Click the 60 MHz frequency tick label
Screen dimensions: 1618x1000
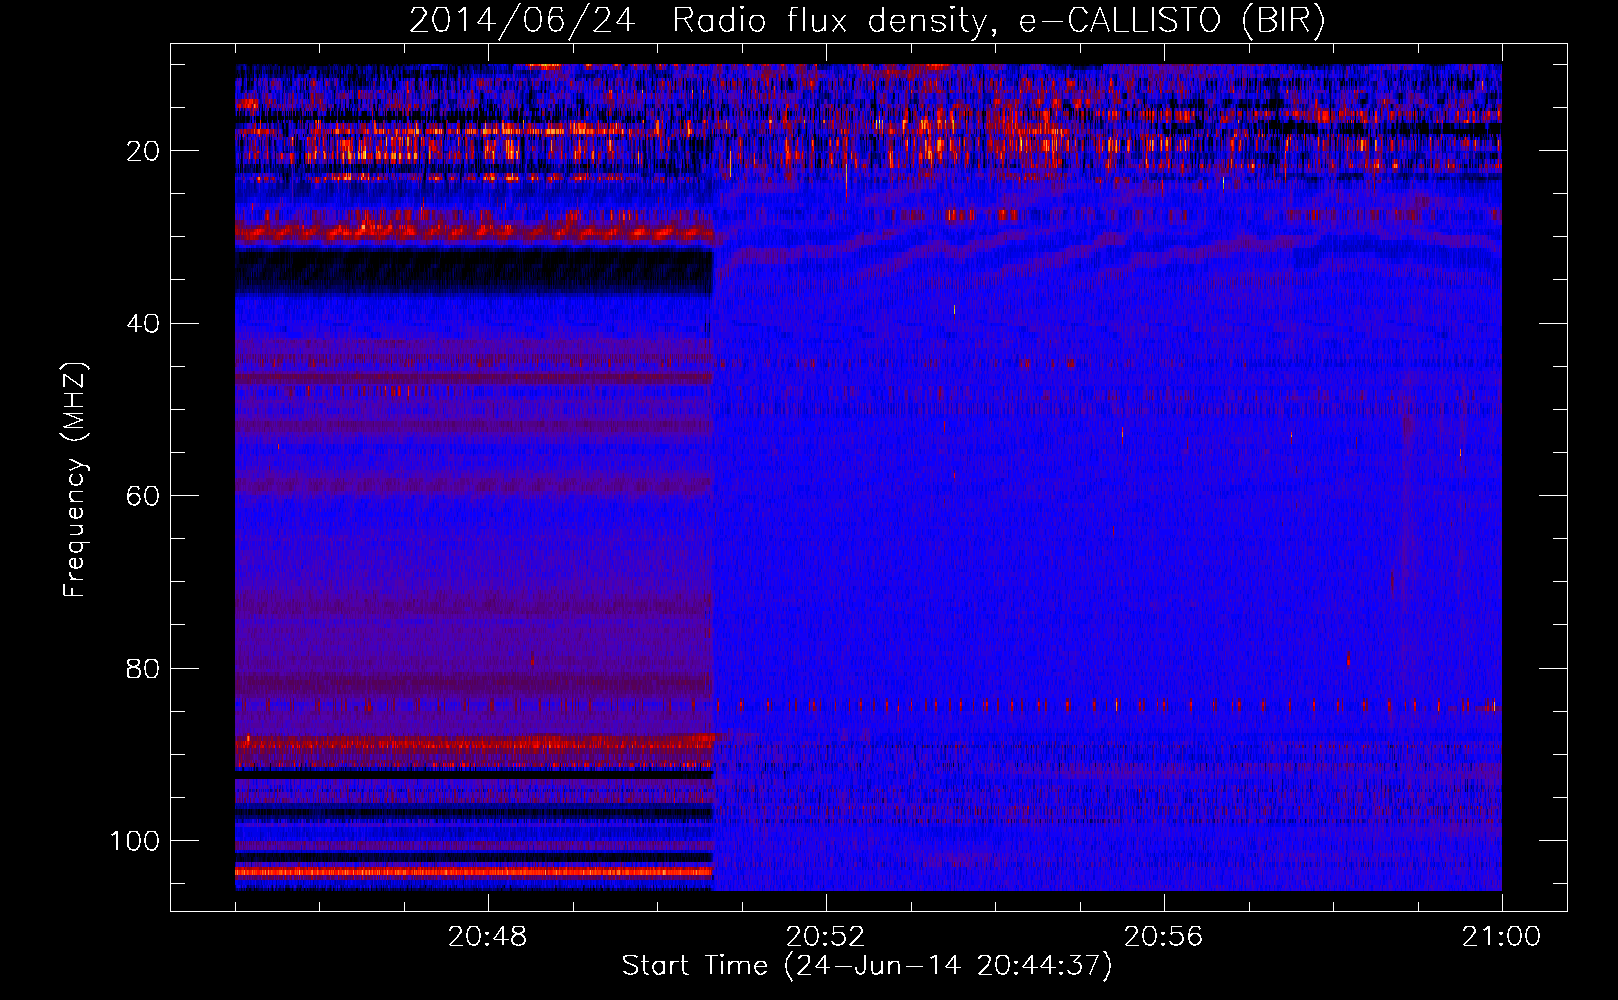tap(143, 496)
